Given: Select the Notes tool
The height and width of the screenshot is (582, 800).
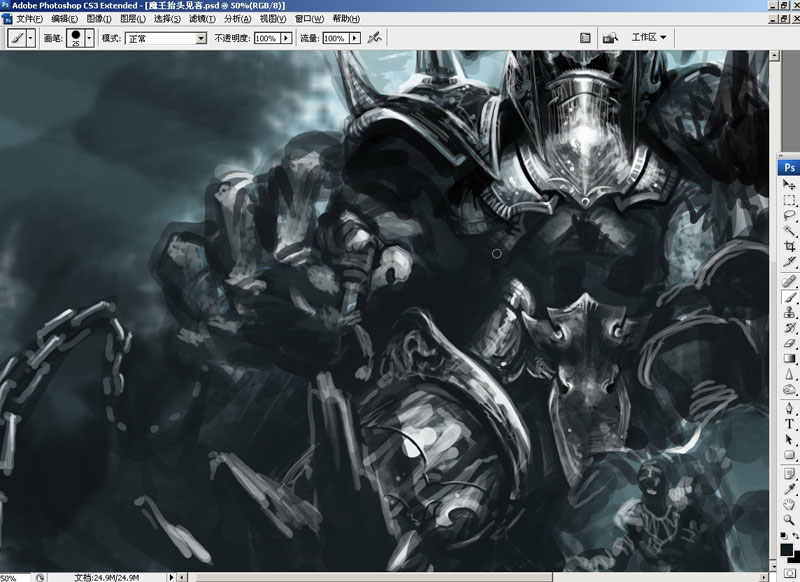Looking at the screenshot, I should 789,474.
